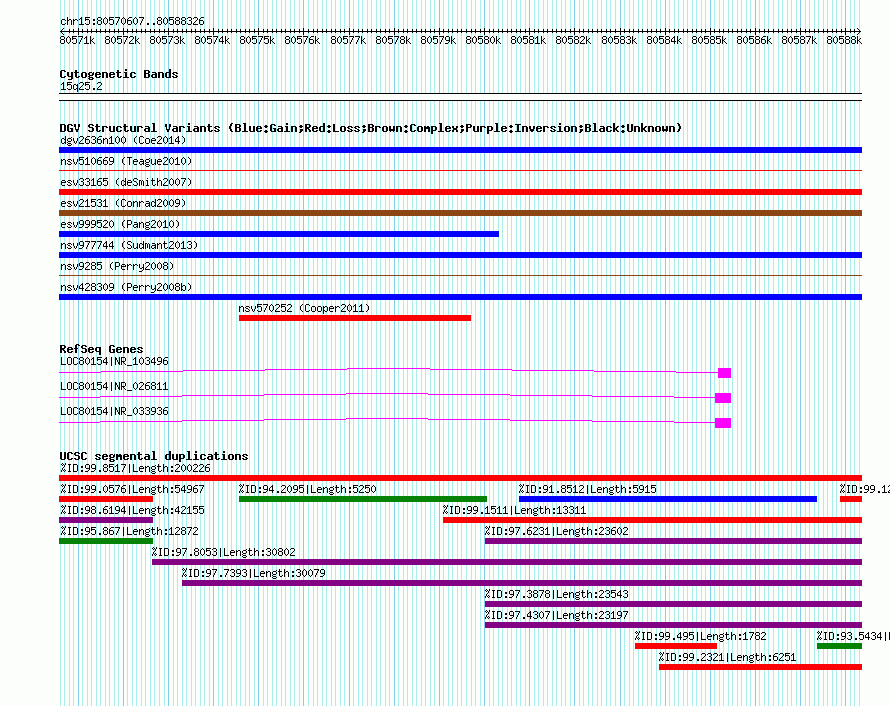The height and width of the screenshot is (706, 890).
Task: Open the nsv977744 (Sudmant2013) blue bar
Action: click(460, 255)
